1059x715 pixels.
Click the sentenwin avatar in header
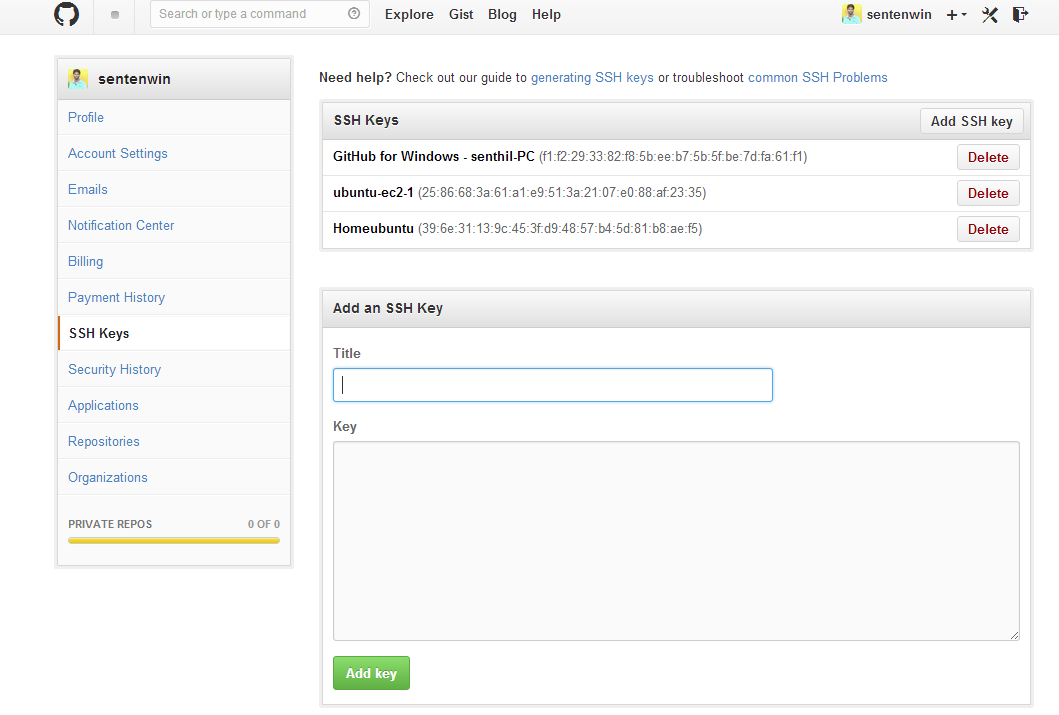click(x=851, y=14)
